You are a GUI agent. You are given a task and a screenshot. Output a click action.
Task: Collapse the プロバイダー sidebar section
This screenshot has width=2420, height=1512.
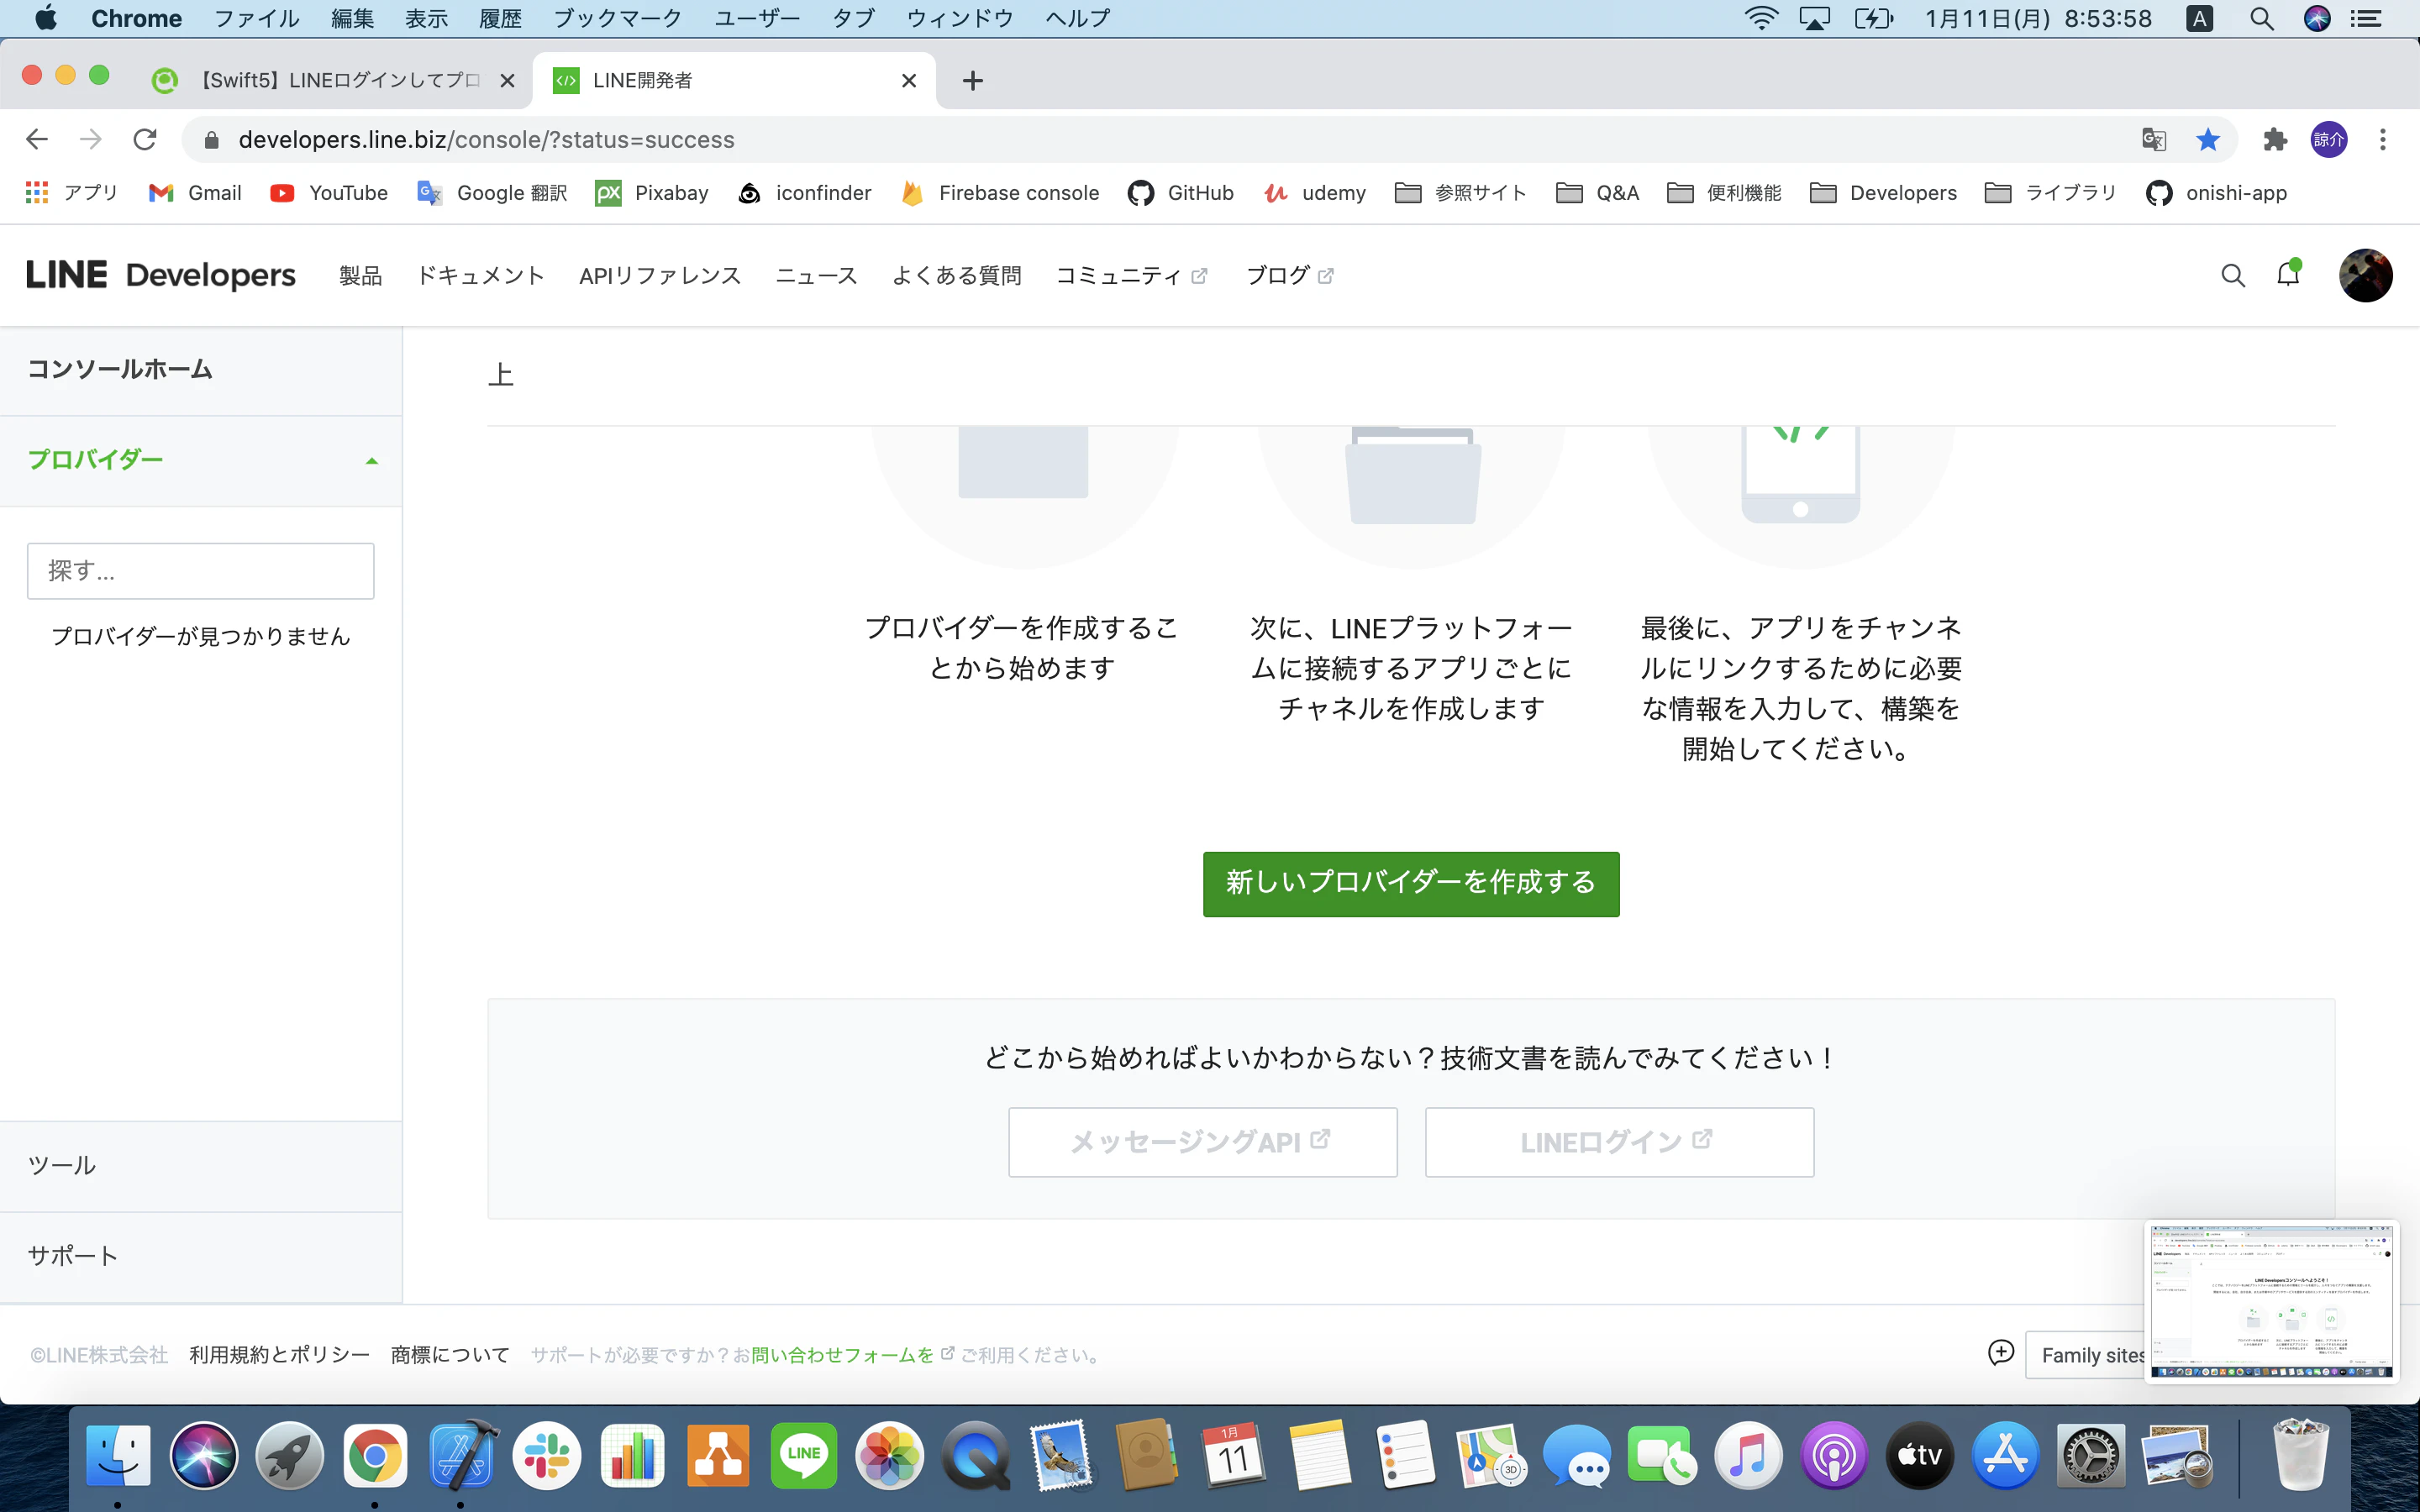(x=201, y=460)
